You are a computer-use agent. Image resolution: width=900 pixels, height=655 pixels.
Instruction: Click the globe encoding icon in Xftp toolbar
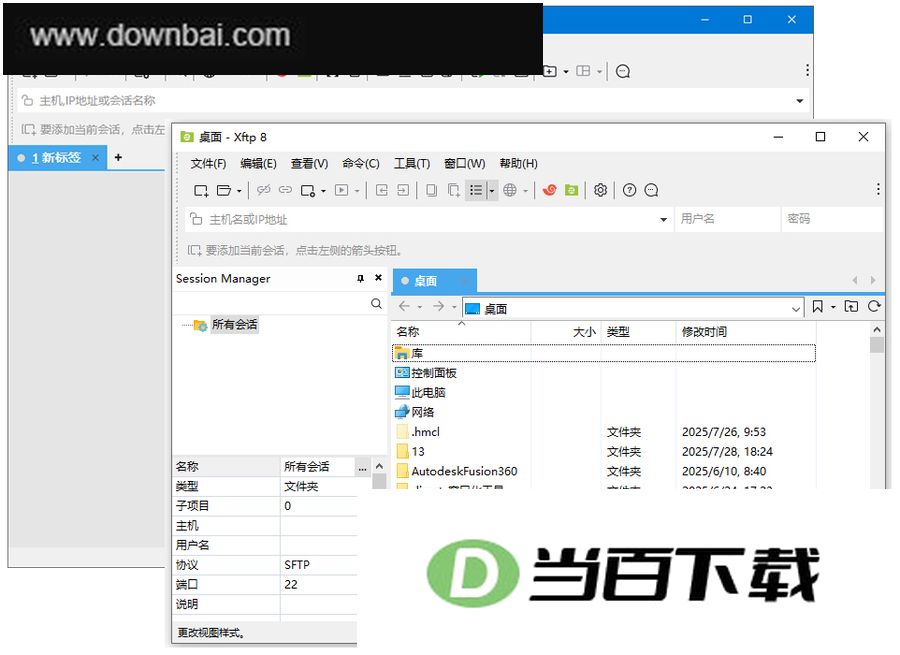pos(510,190)
